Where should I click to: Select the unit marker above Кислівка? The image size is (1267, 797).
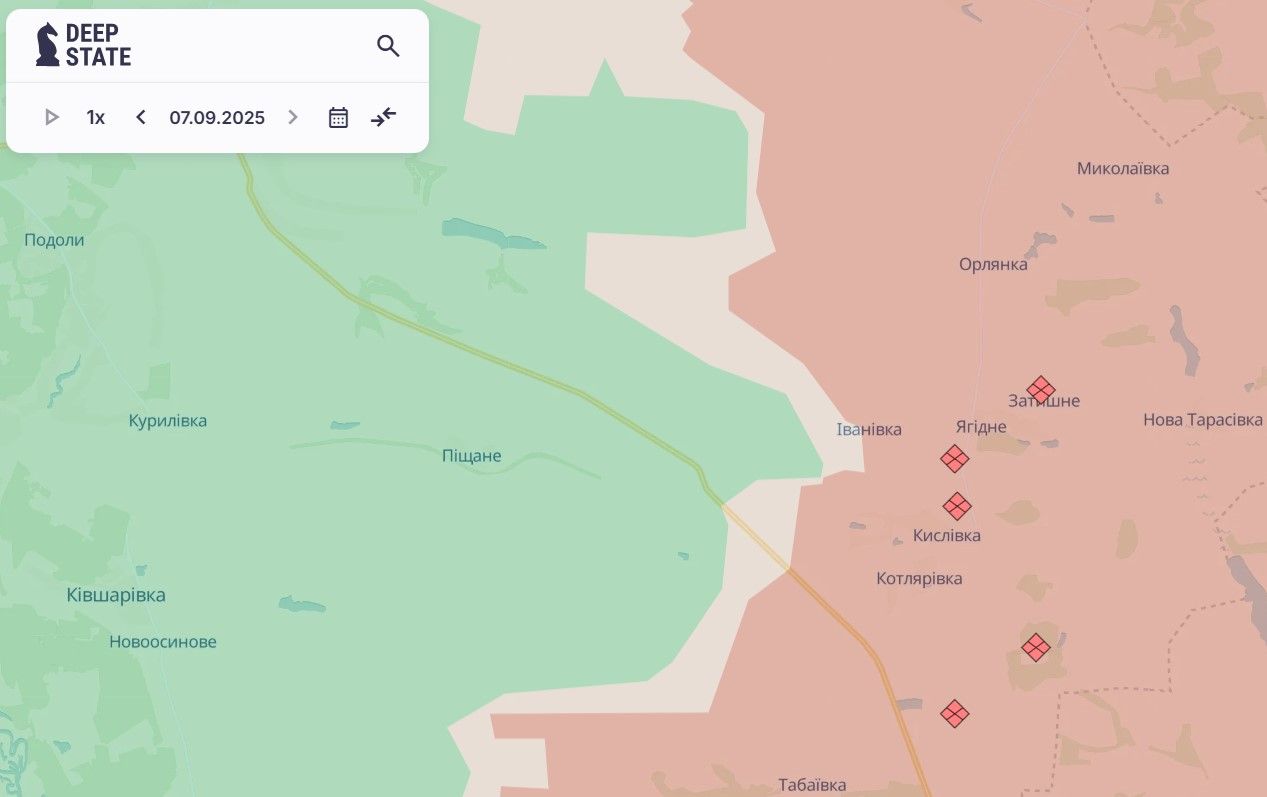(957, 506)
